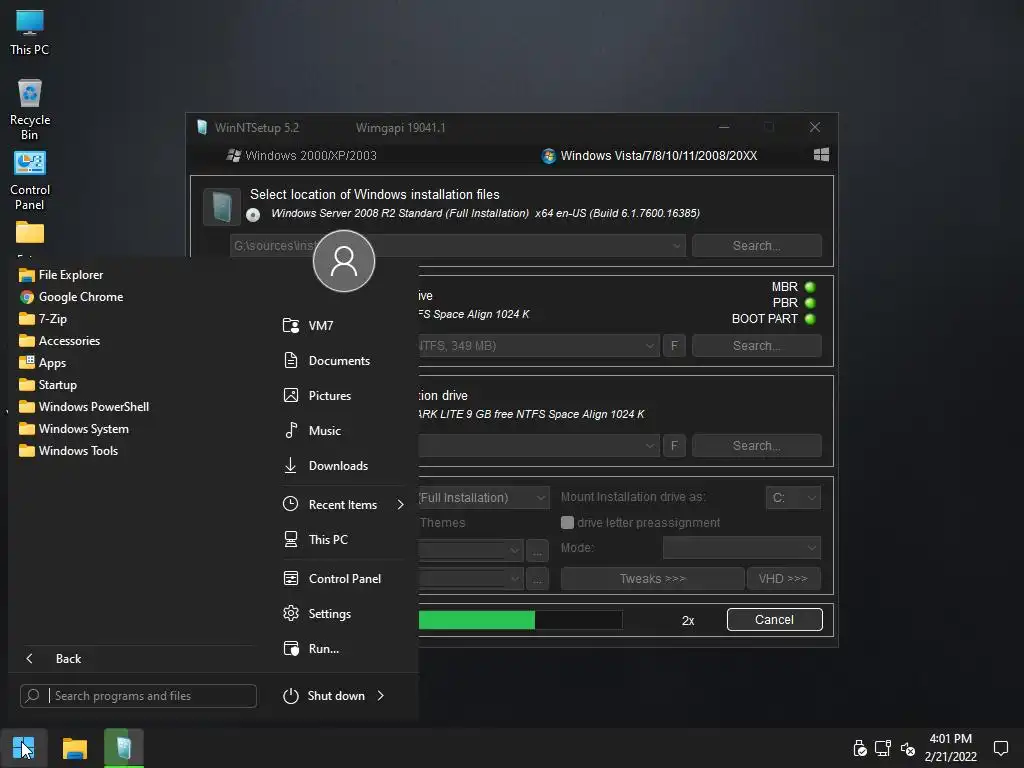
Task: Launch Google Chrome from Start menu
Action: click(71, 297)
